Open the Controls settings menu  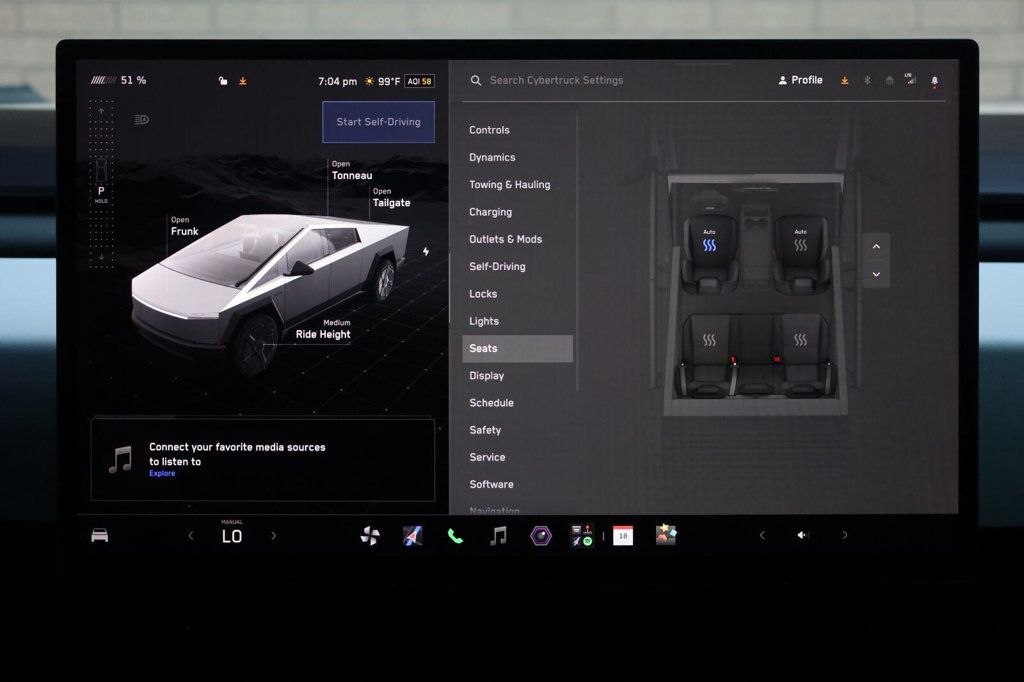point(489,130)
